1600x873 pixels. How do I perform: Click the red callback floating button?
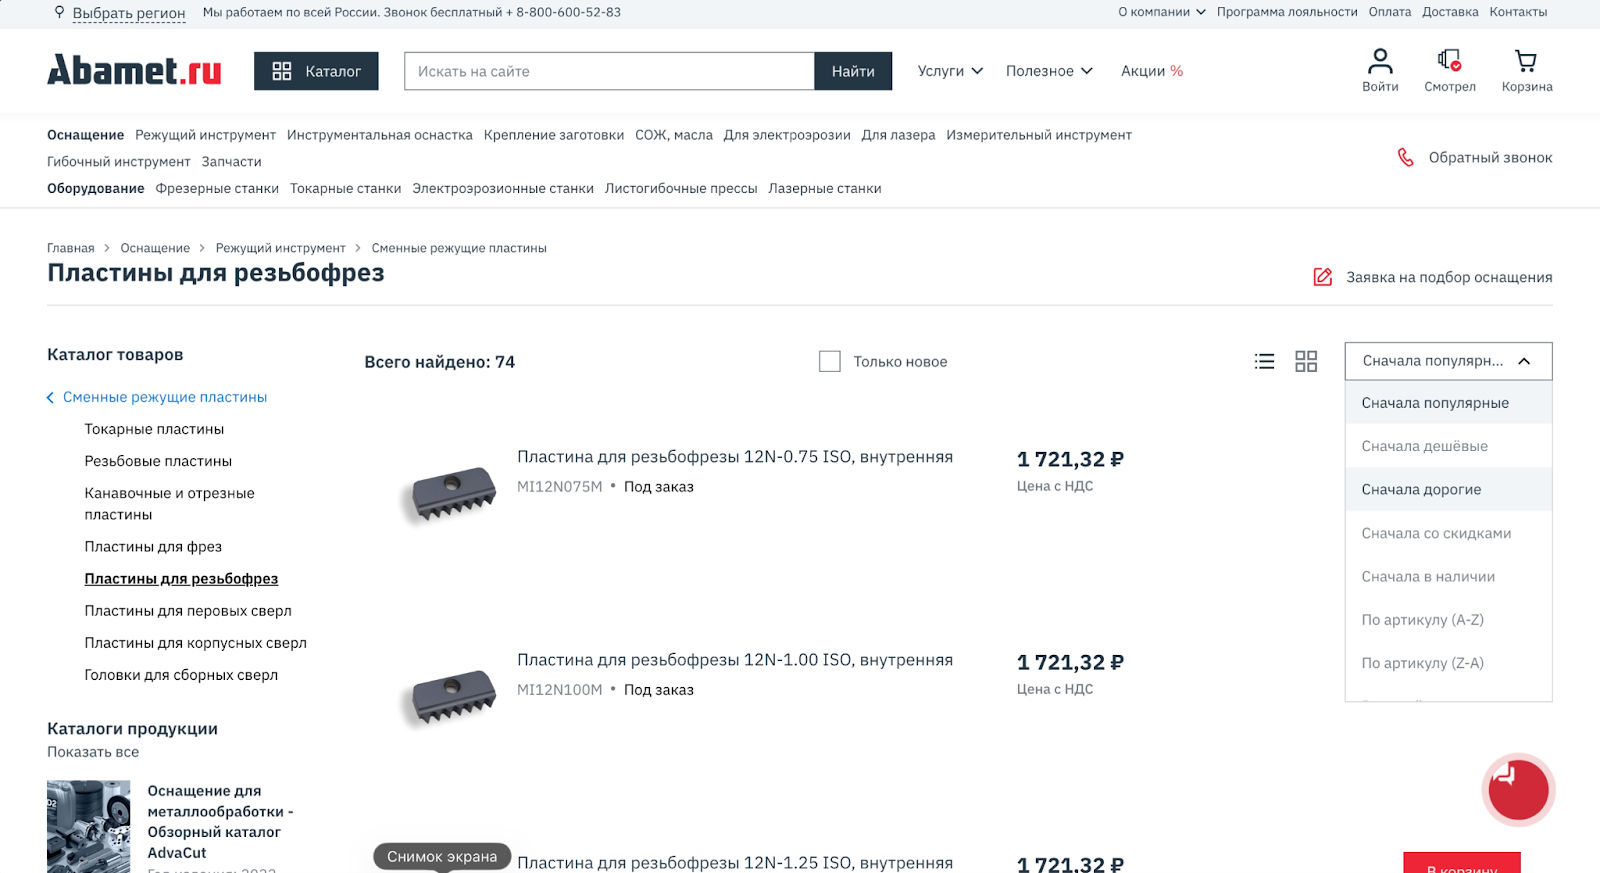[1518, 790]
